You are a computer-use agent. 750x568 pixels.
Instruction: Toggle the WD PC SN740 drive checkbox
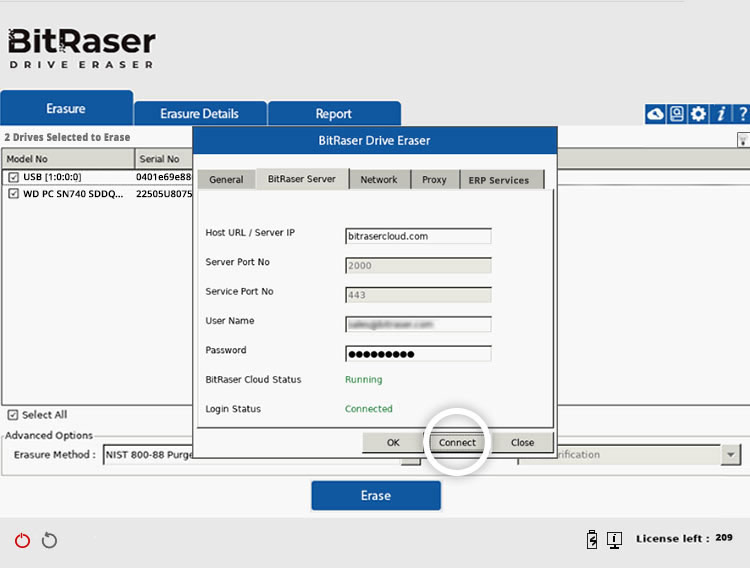point(13,194)
